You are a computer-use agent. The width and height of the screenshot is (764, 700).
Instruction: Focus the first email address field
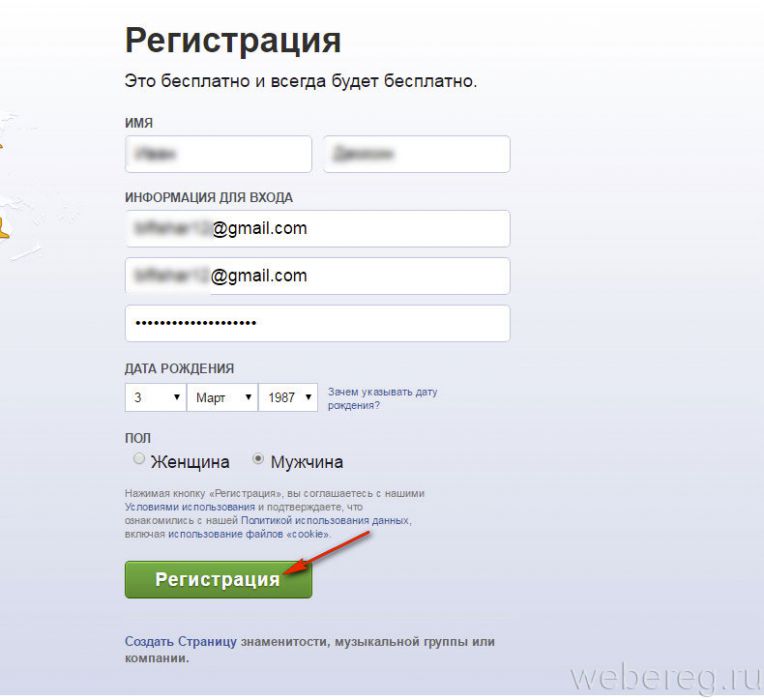click(318, 228)
